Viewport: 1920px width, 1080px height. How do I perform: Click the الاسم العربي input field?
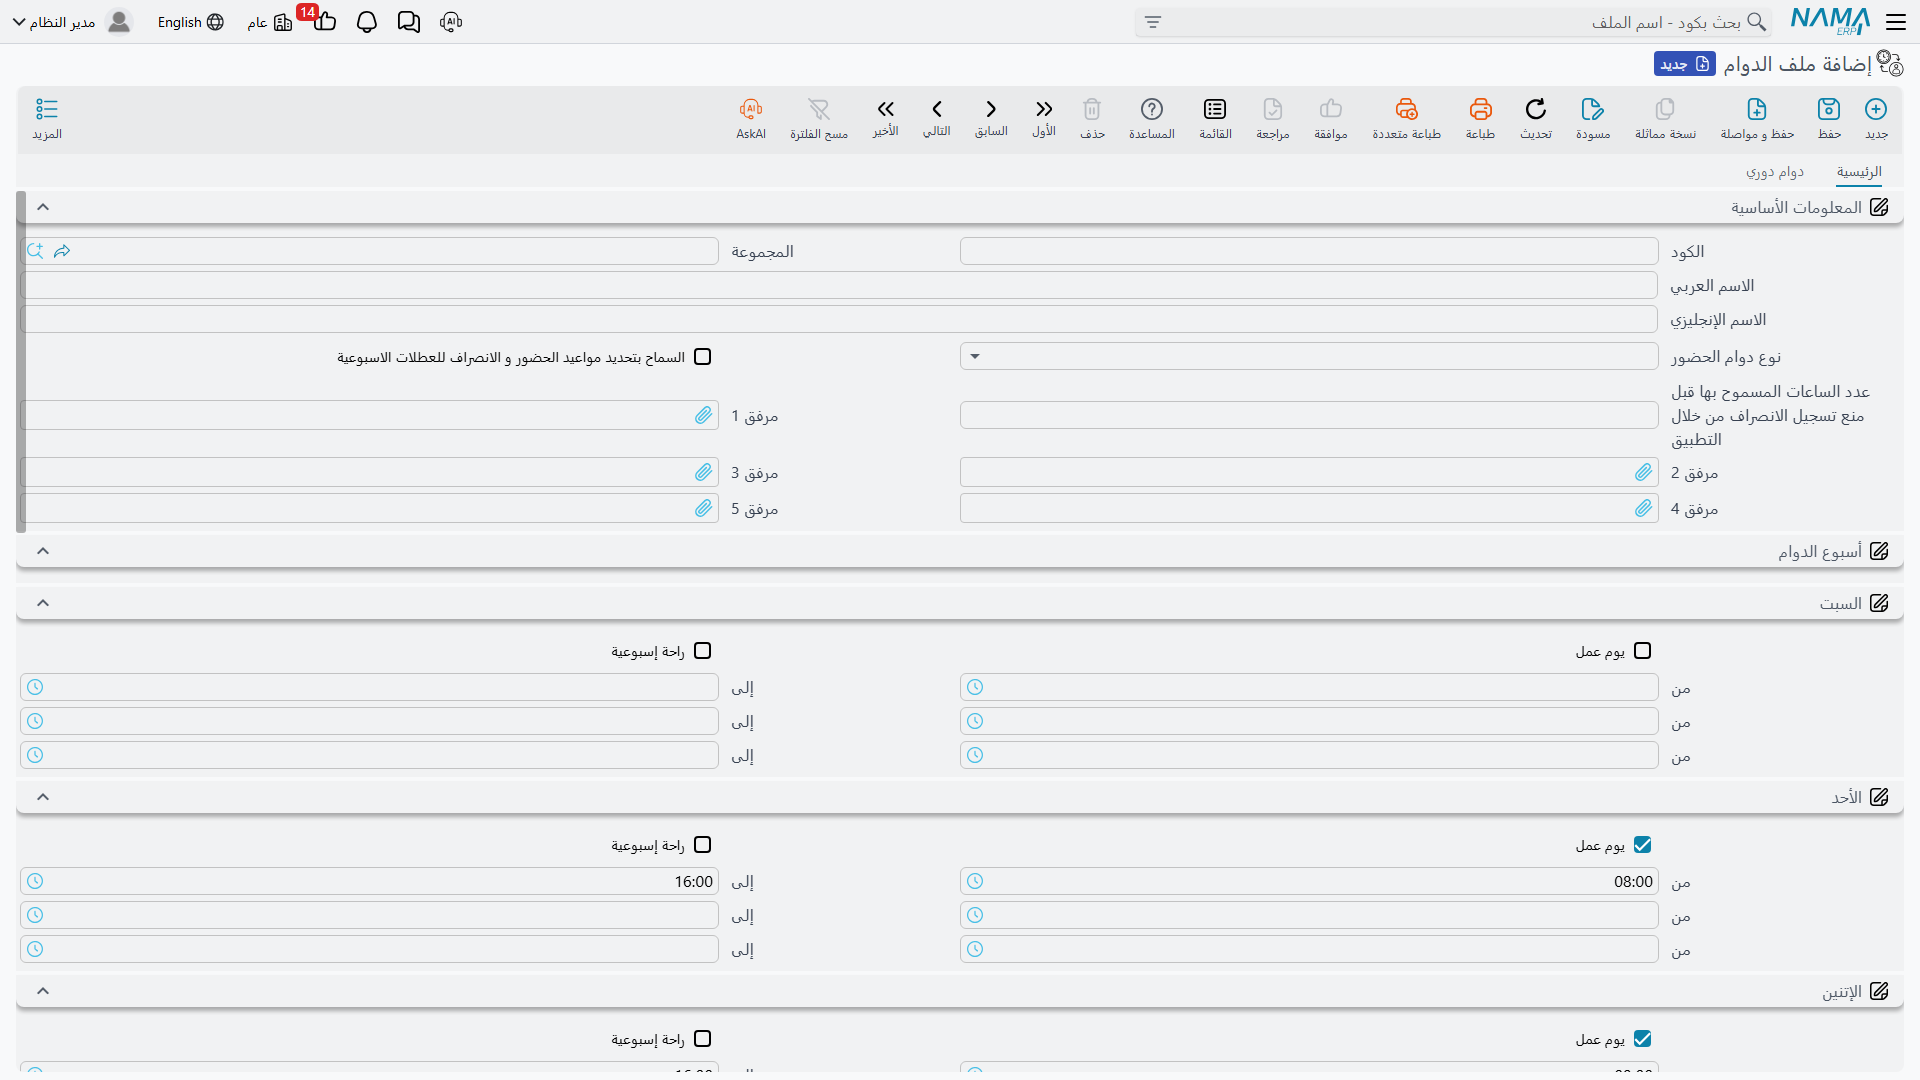839,285
